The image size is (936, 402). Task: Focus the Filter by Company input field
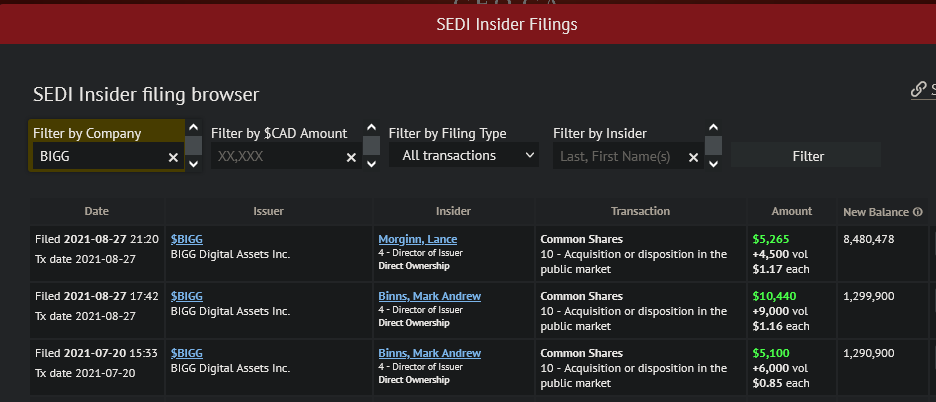pos(98,157)
